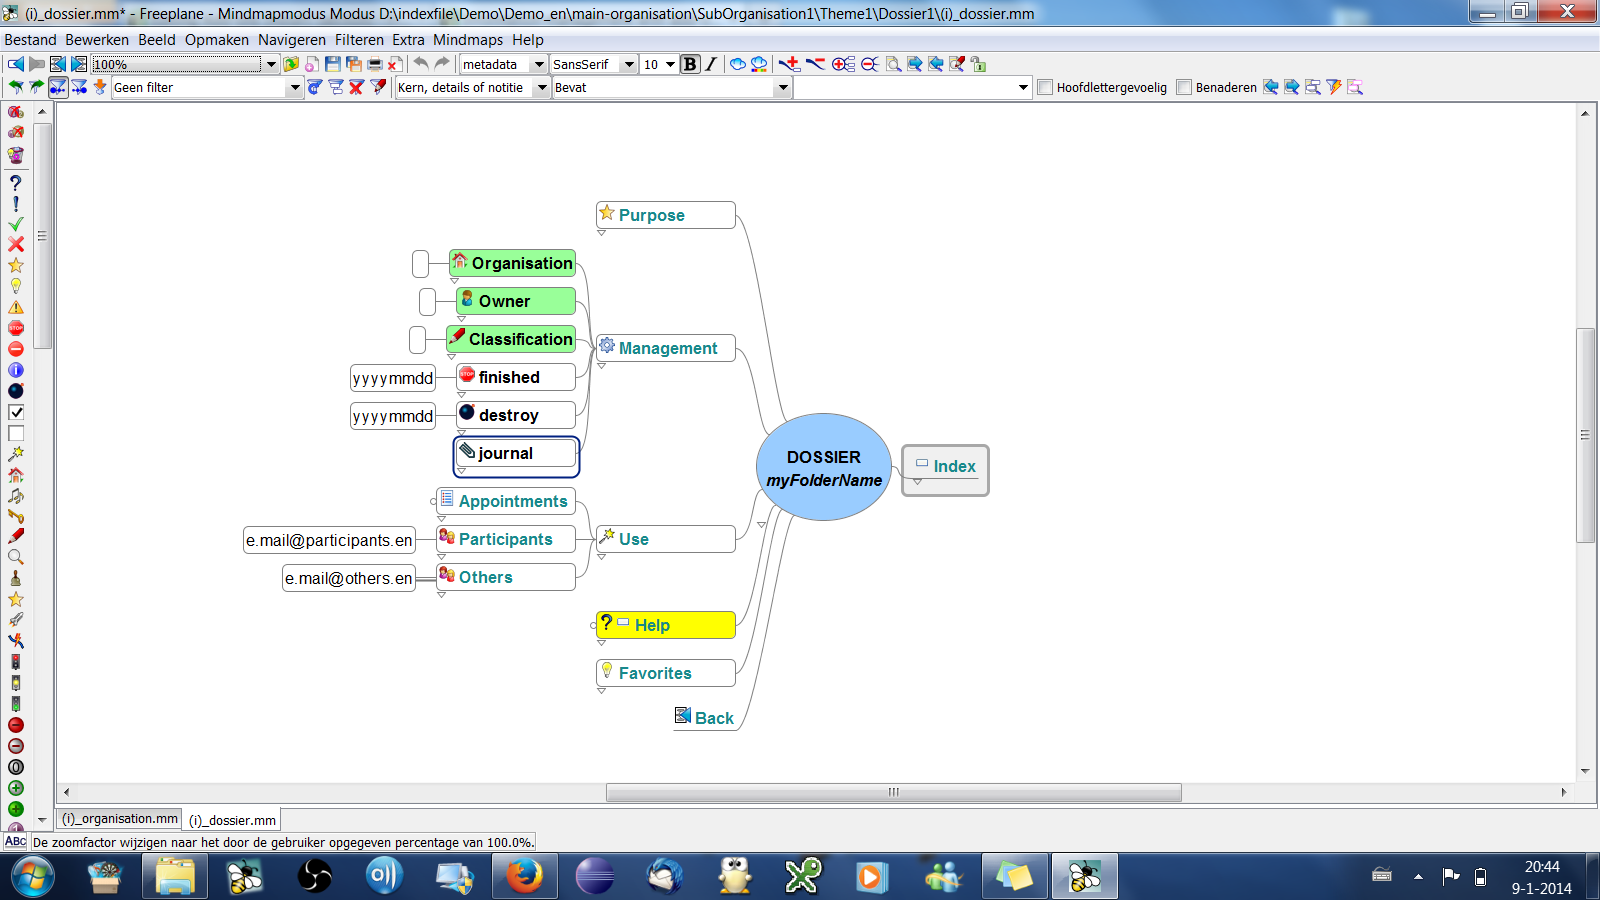Open the Geen filter dropdown

[x=294, y=88]
